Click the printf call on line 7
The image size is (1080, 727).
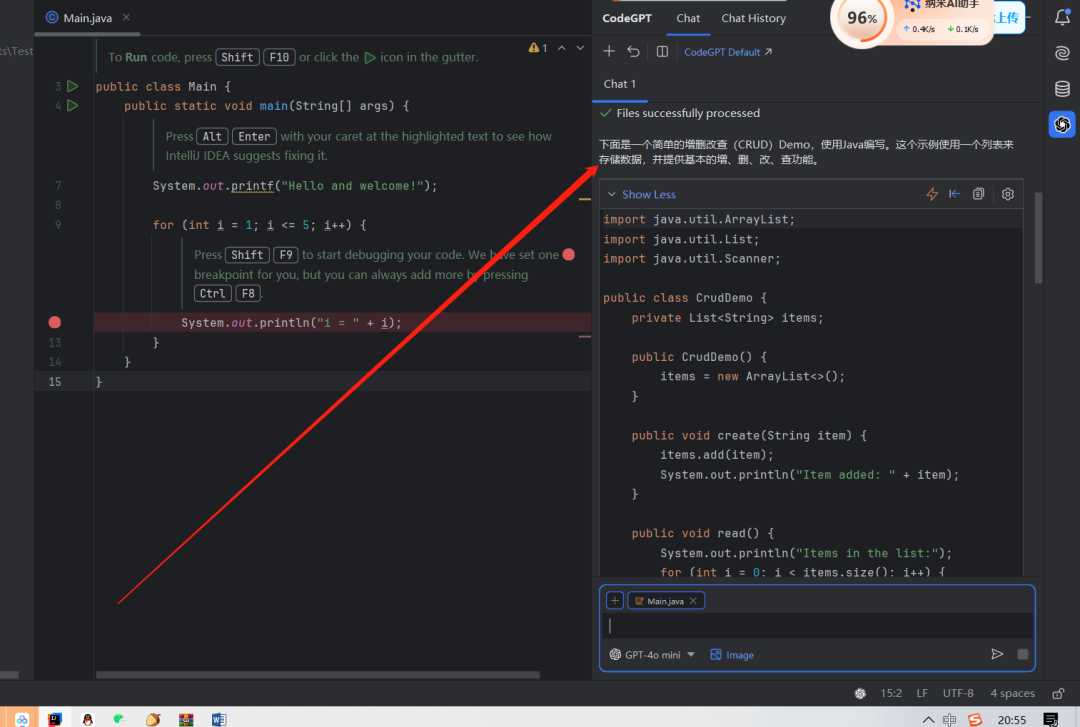(251, 185)
